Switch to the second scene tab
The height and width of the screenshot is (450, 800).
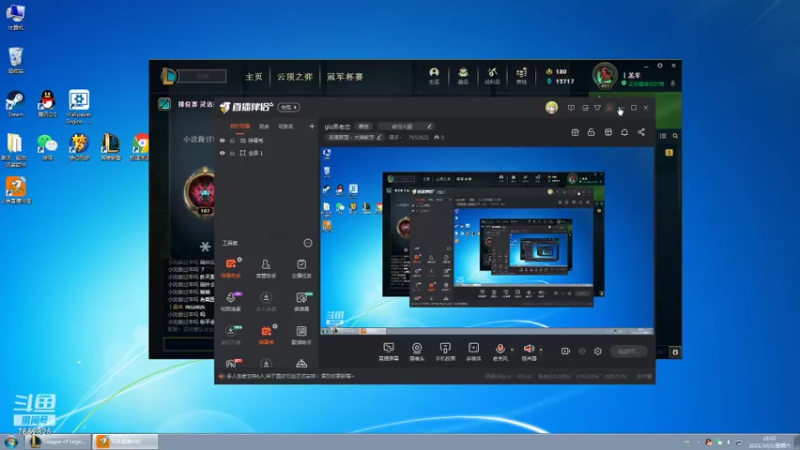tap(264, 126)
